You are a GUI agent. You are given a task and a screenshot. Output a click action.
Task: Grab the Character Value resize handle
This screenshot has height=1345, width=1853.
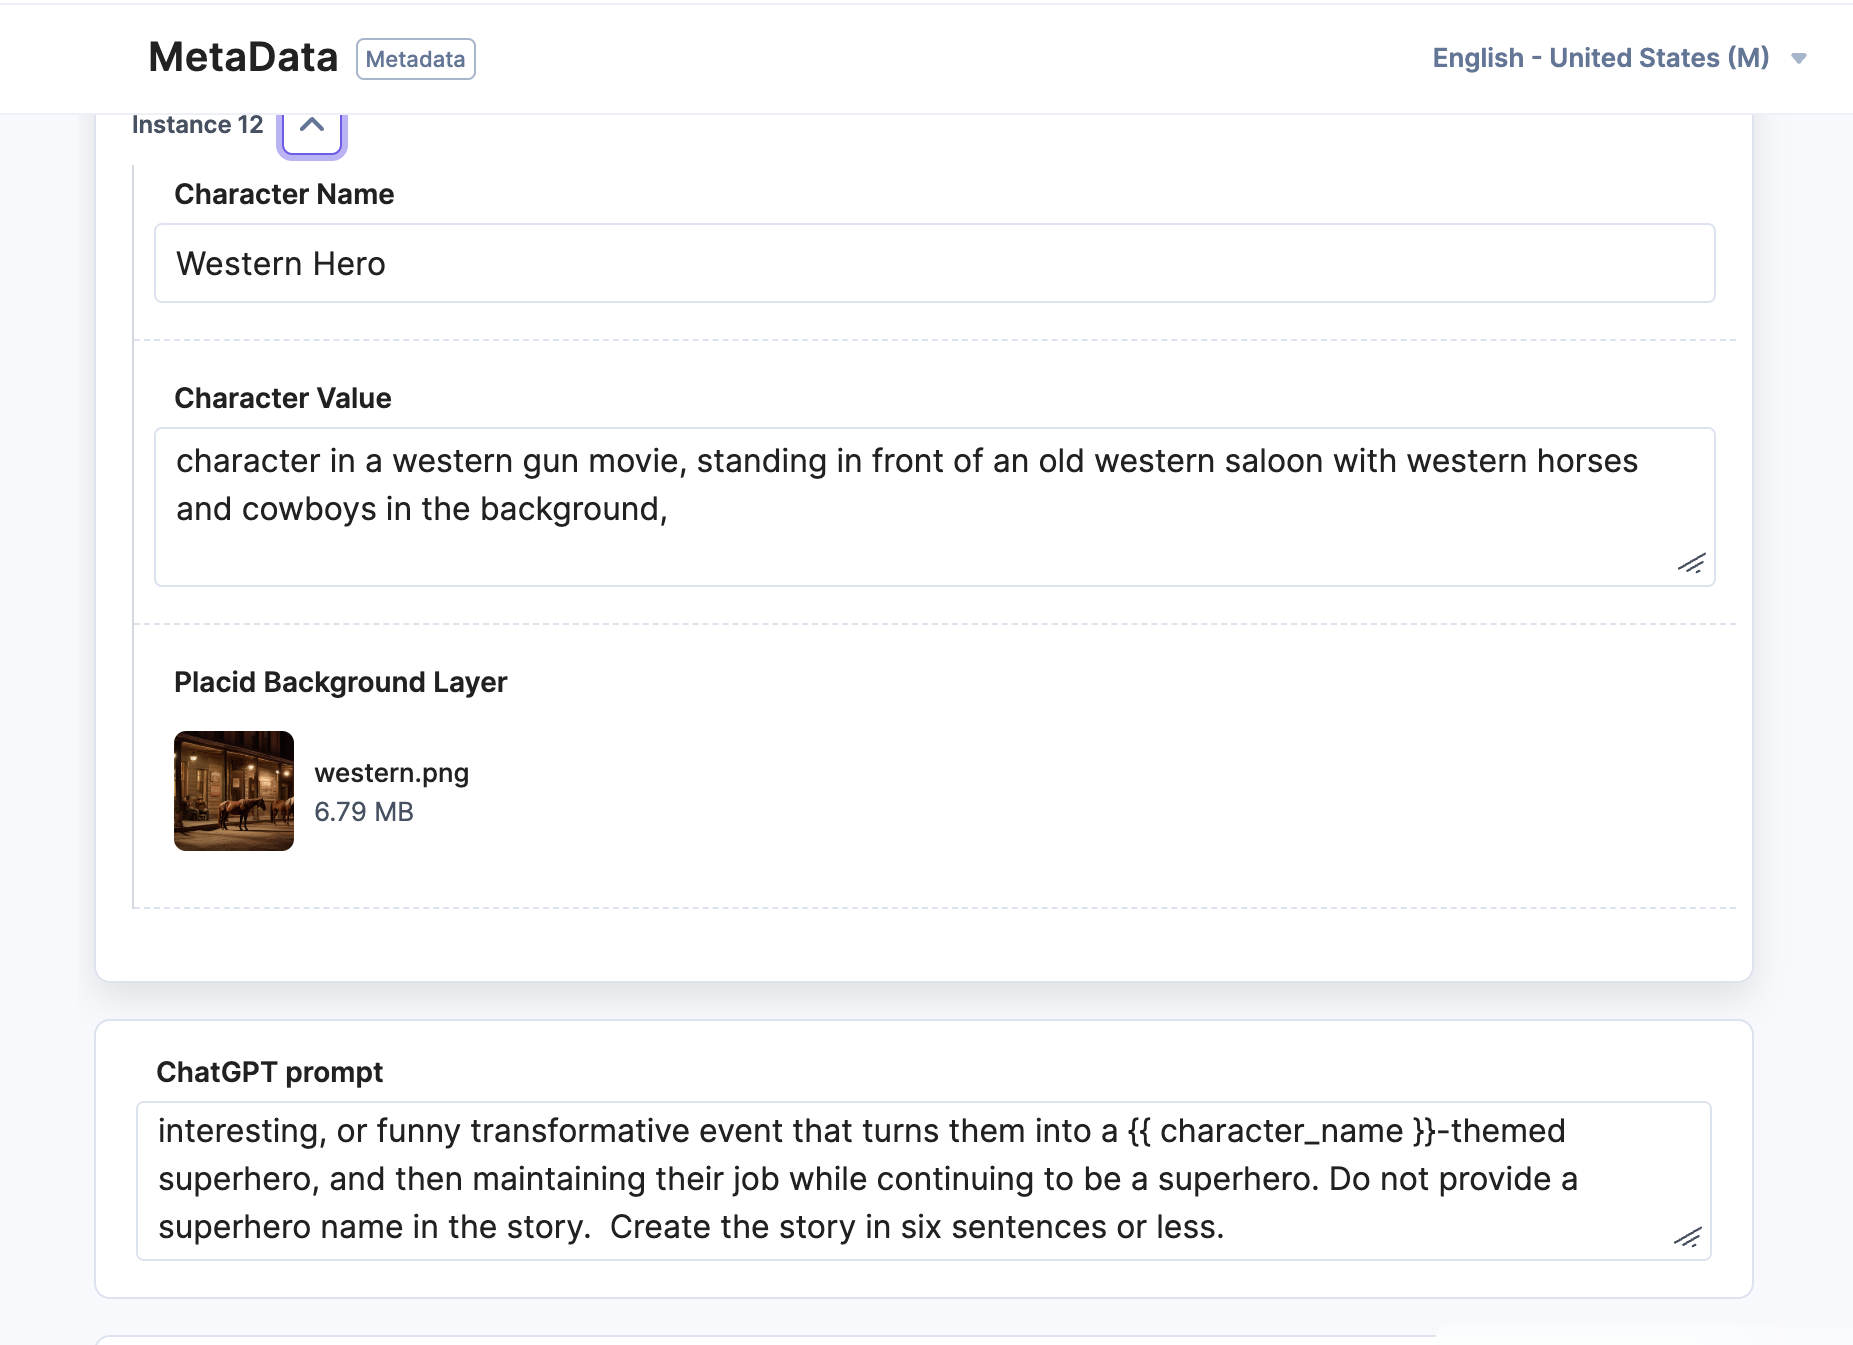click(1691, 563)
